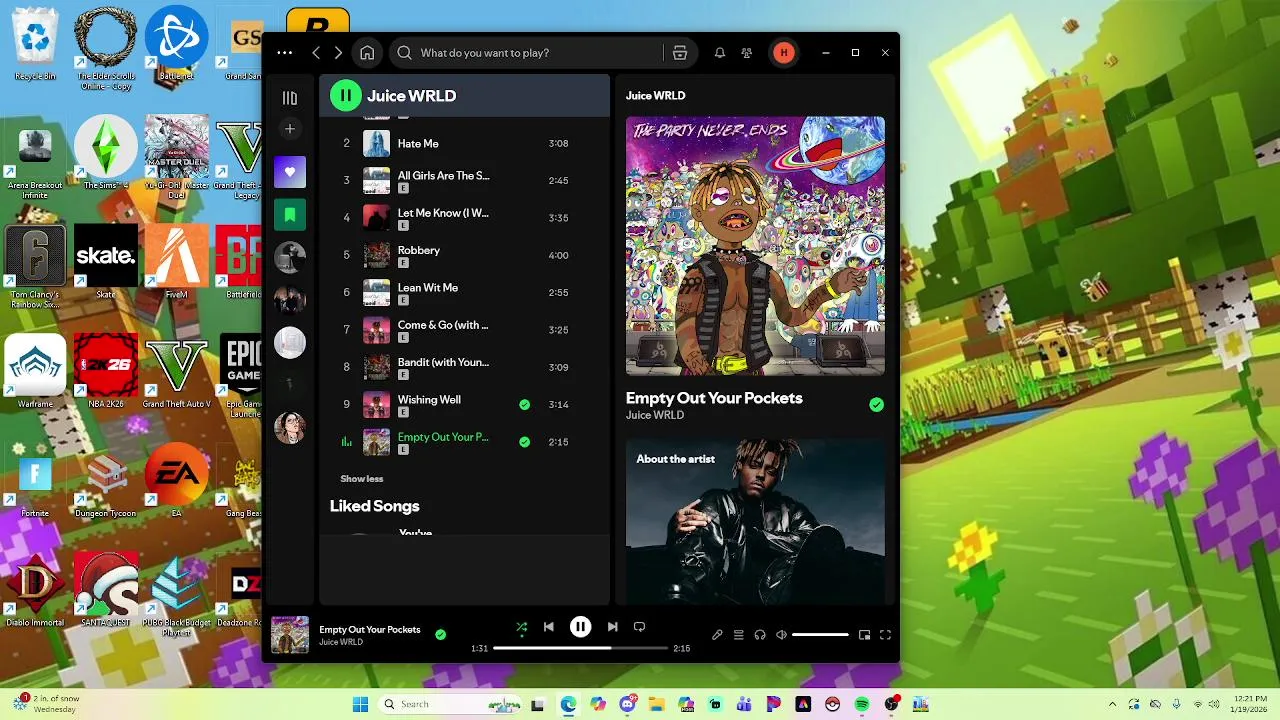Viewport: 1280px width, 720px height.
Task: Seek on the song progress bar
Action: (580, 648)
